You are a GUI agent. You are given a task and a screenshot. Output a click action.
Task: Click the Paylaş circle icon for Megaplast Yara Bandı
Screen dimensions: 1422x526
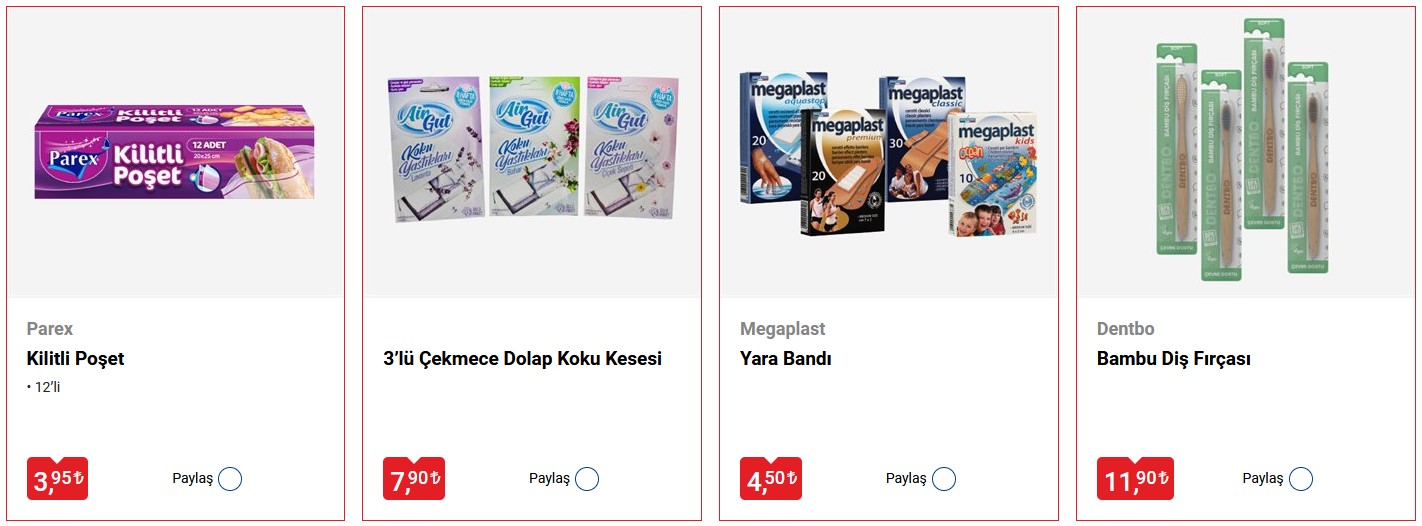coord(944,479)
